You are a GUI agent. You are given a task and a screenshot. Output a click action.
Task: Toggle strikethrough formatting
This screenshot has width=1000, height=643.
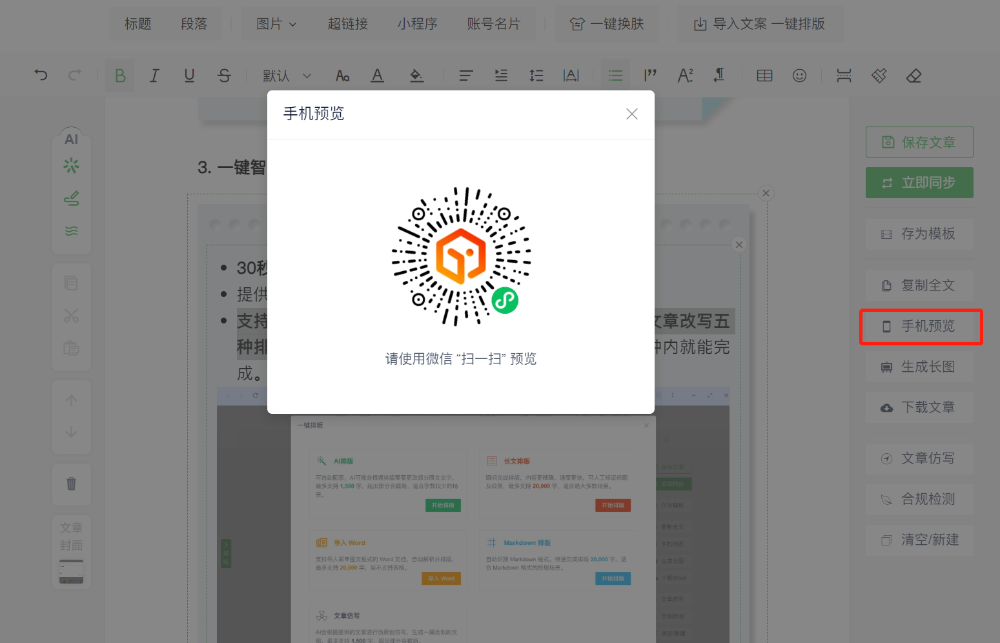coord(224,76)
